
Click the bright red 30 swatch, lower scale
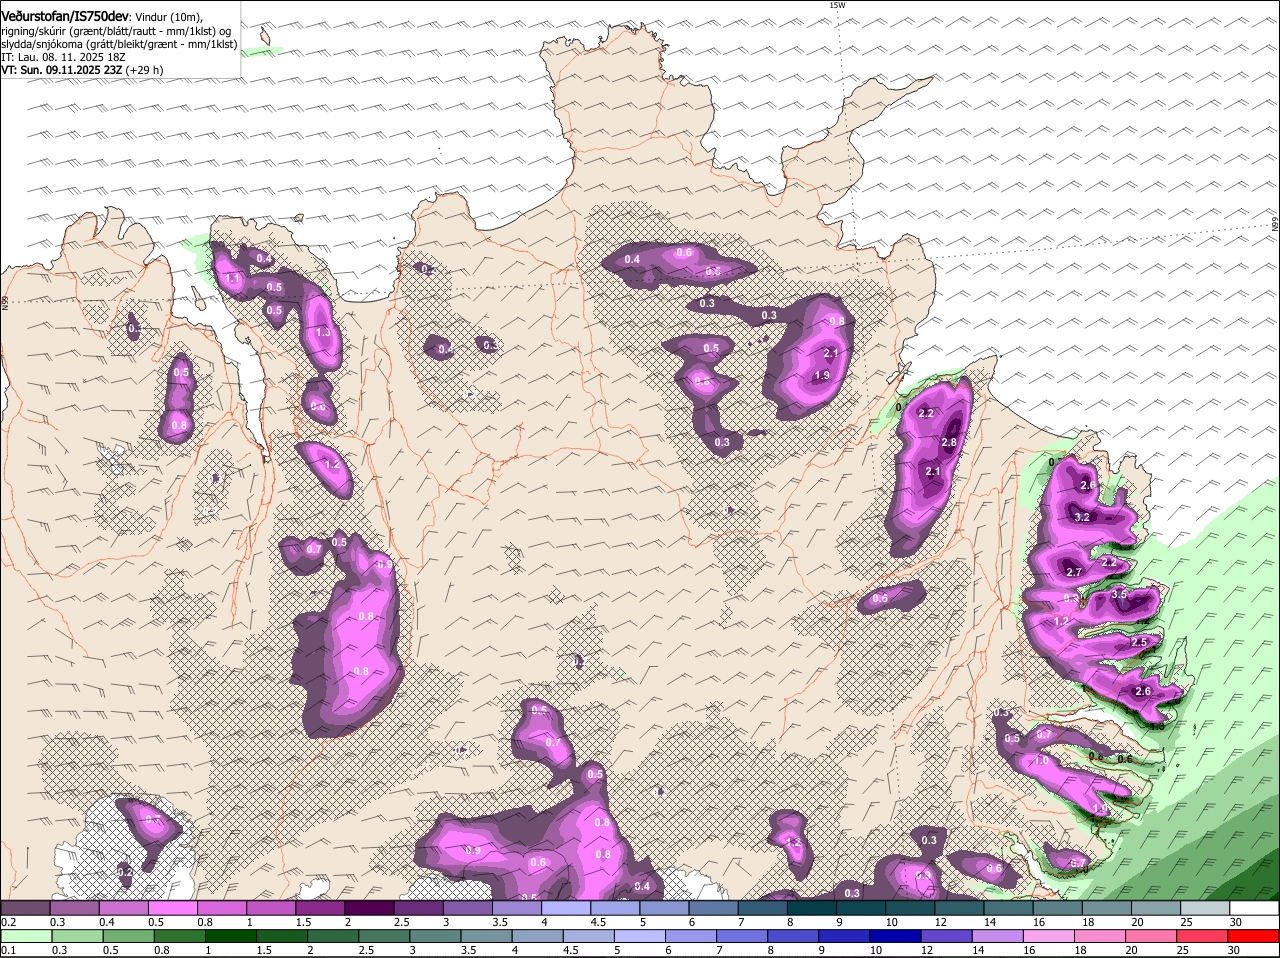[1254, 936]
